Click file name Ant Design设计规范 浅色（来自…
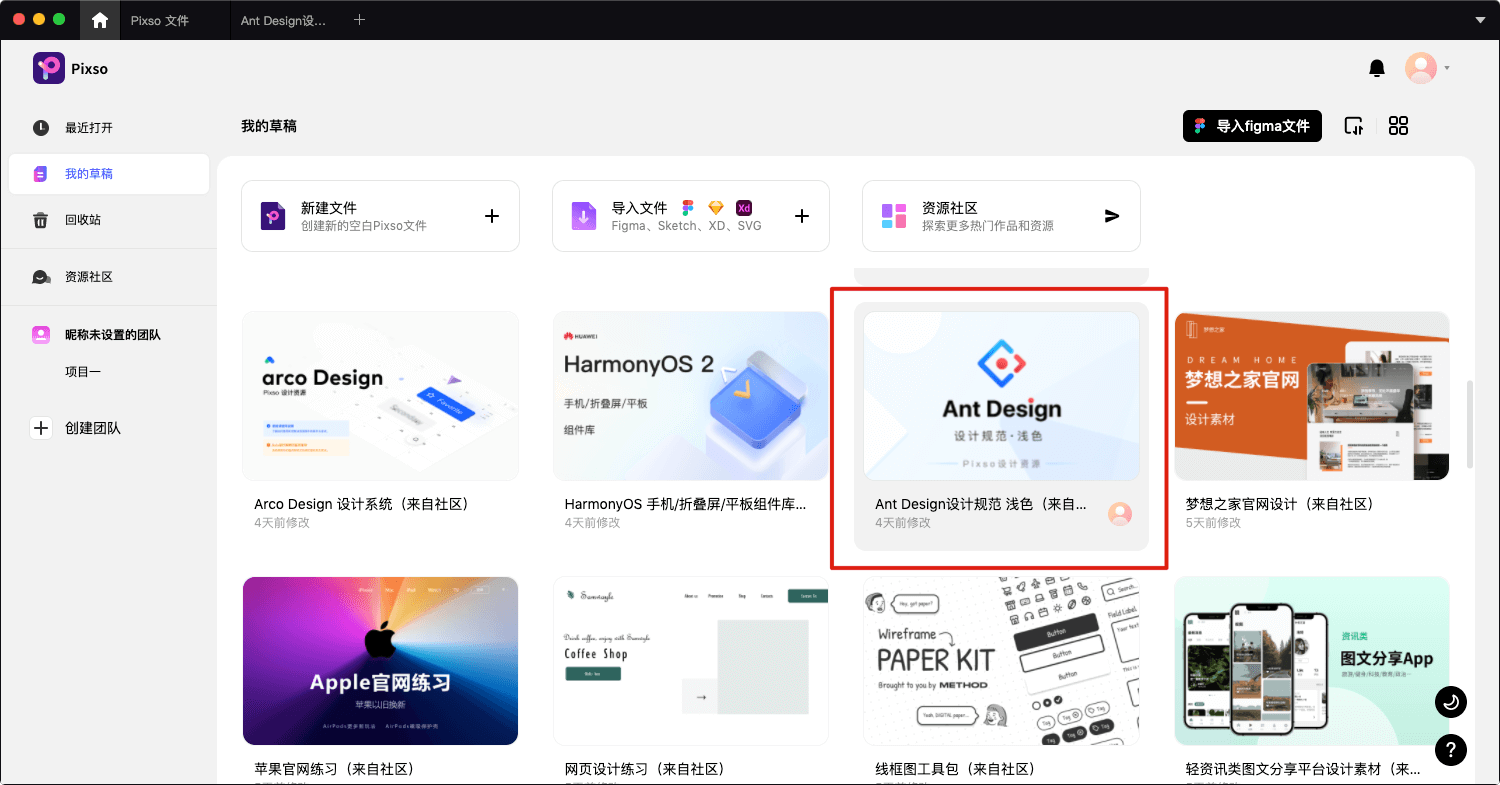1500x785 pixels. click(980, 504)
